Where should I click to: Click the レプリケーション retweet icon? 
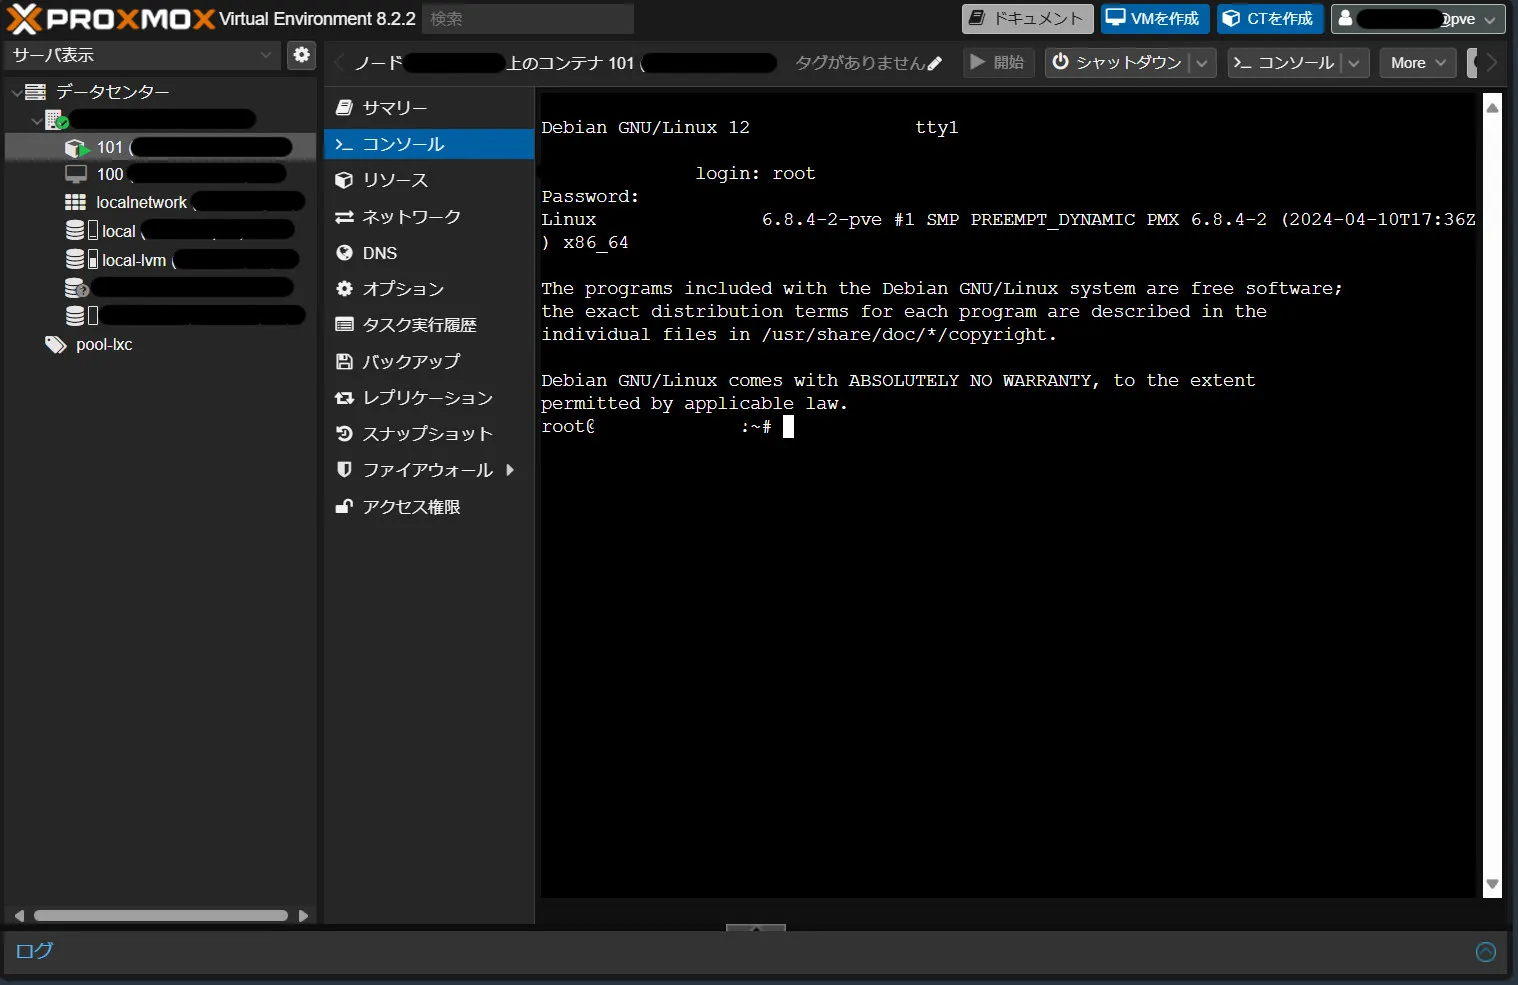pyautogui.click(x=344, y=398)
